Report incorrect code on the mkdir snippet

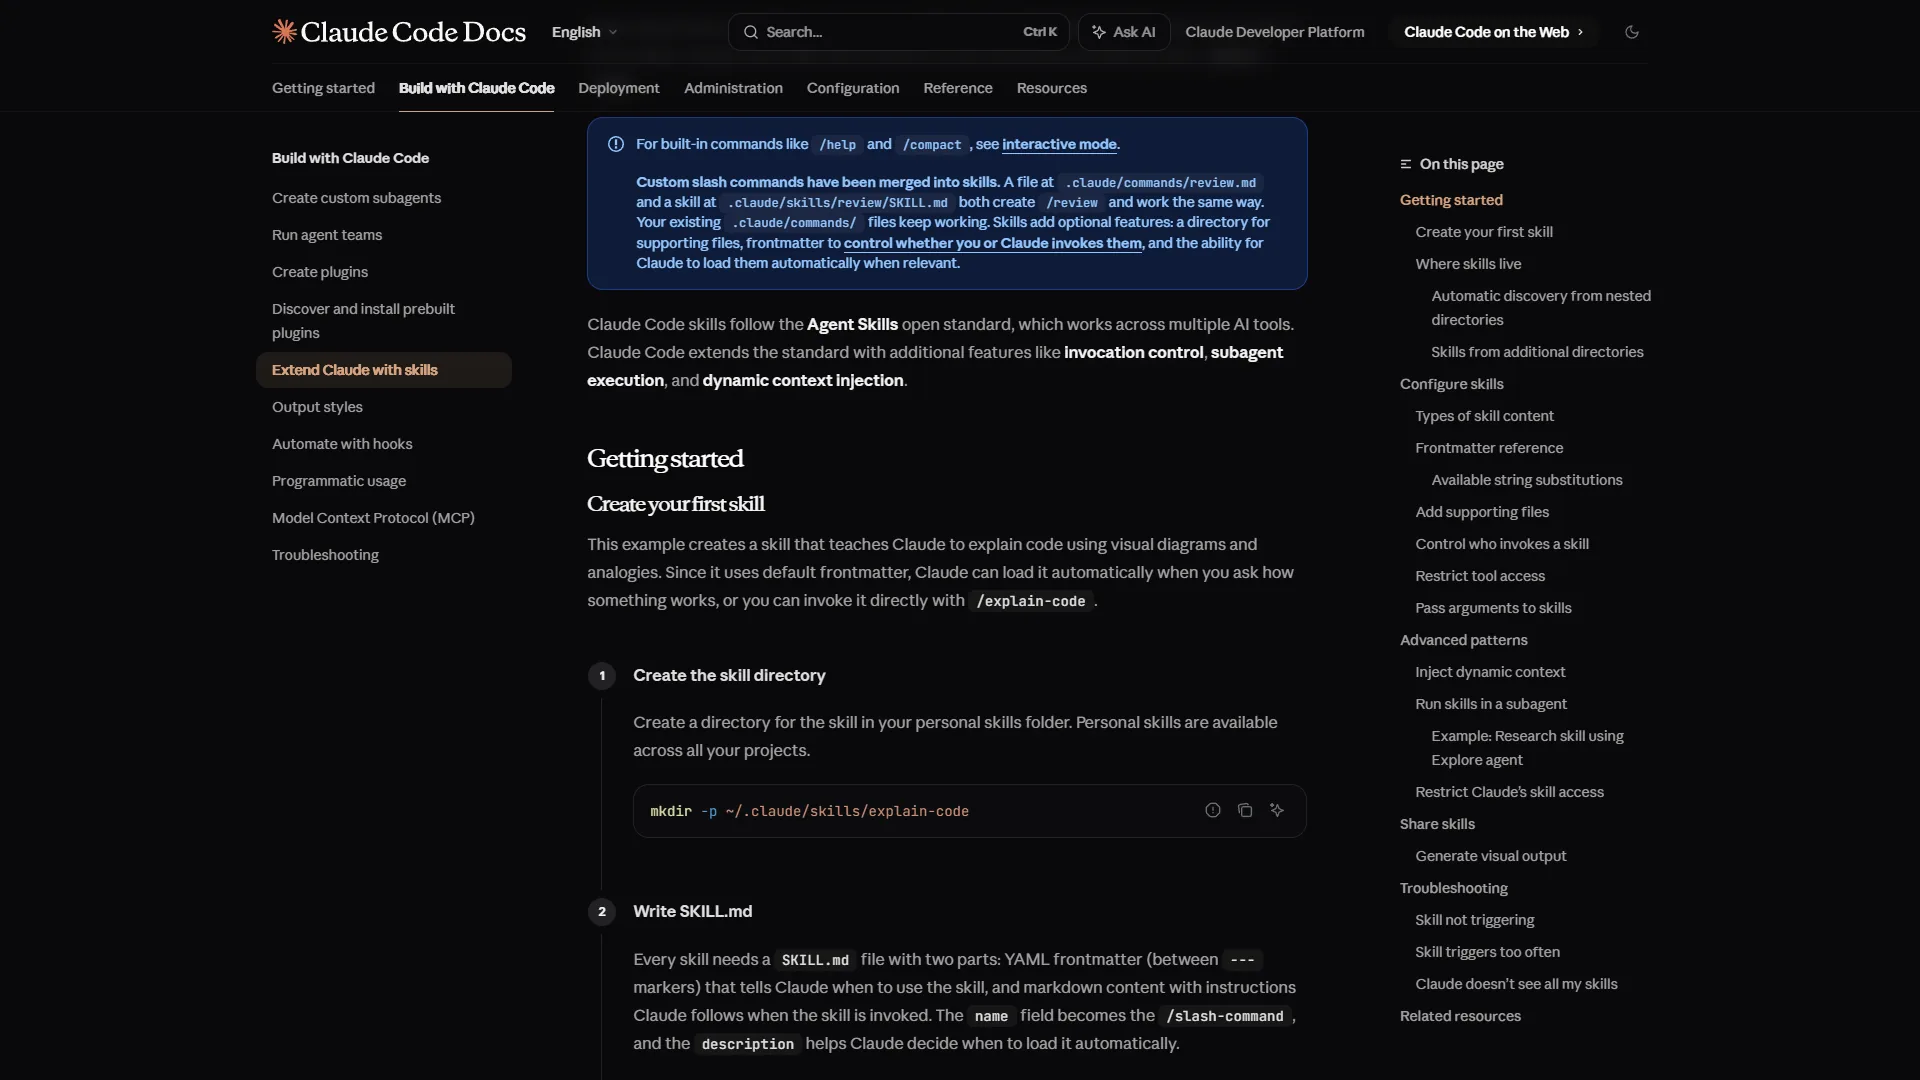(1213, 811)
